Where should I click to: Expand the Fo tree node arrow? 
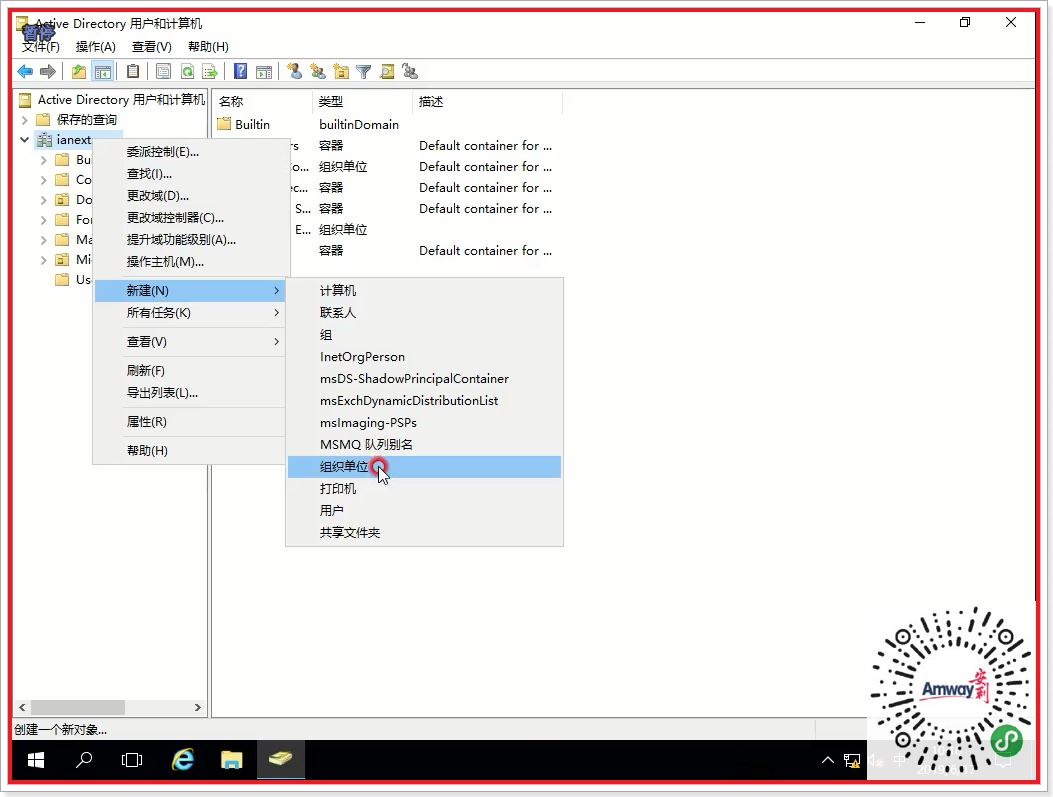pos(44,220)
